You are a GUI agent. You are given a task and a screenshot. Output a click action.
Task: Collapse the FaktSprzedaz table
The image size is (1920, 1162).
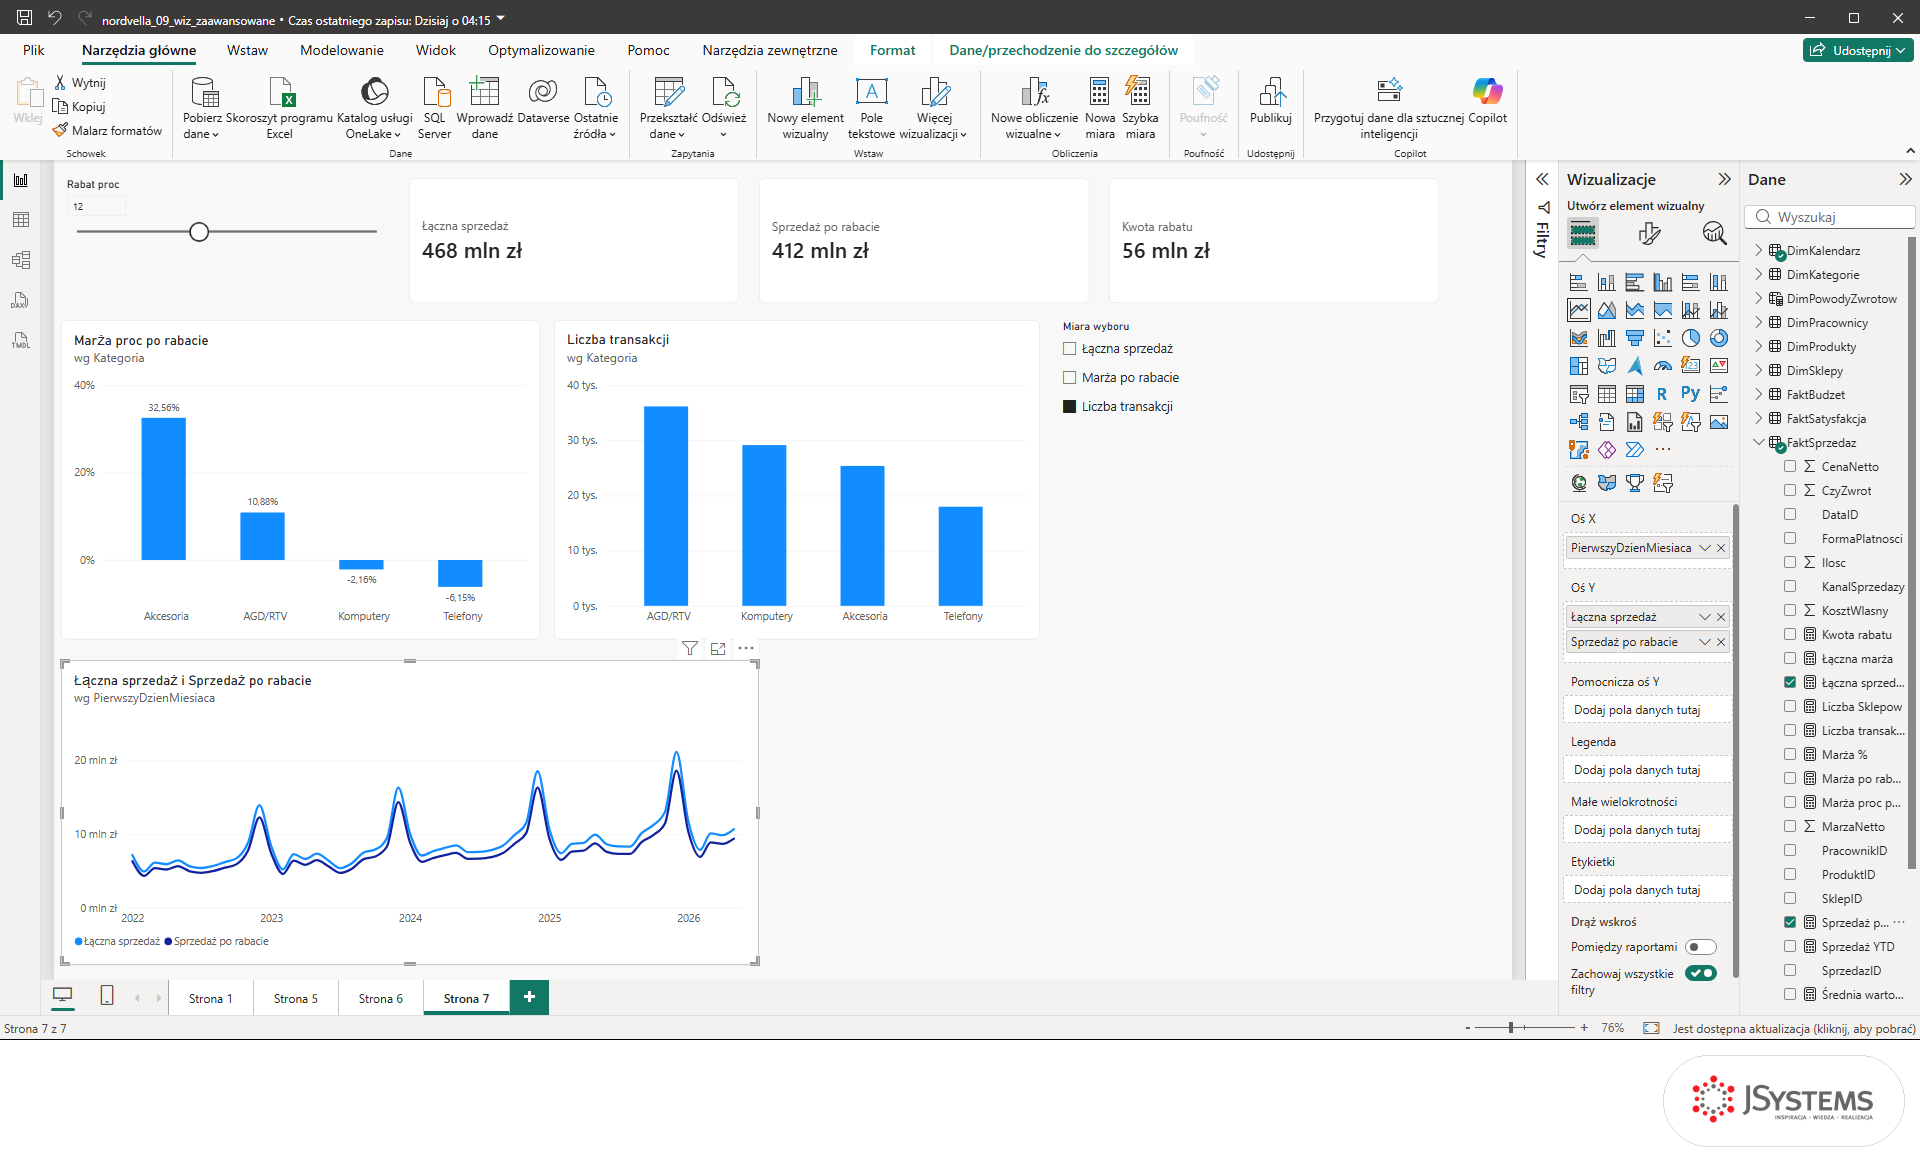pyautogui.click(x=1759, y=442)
